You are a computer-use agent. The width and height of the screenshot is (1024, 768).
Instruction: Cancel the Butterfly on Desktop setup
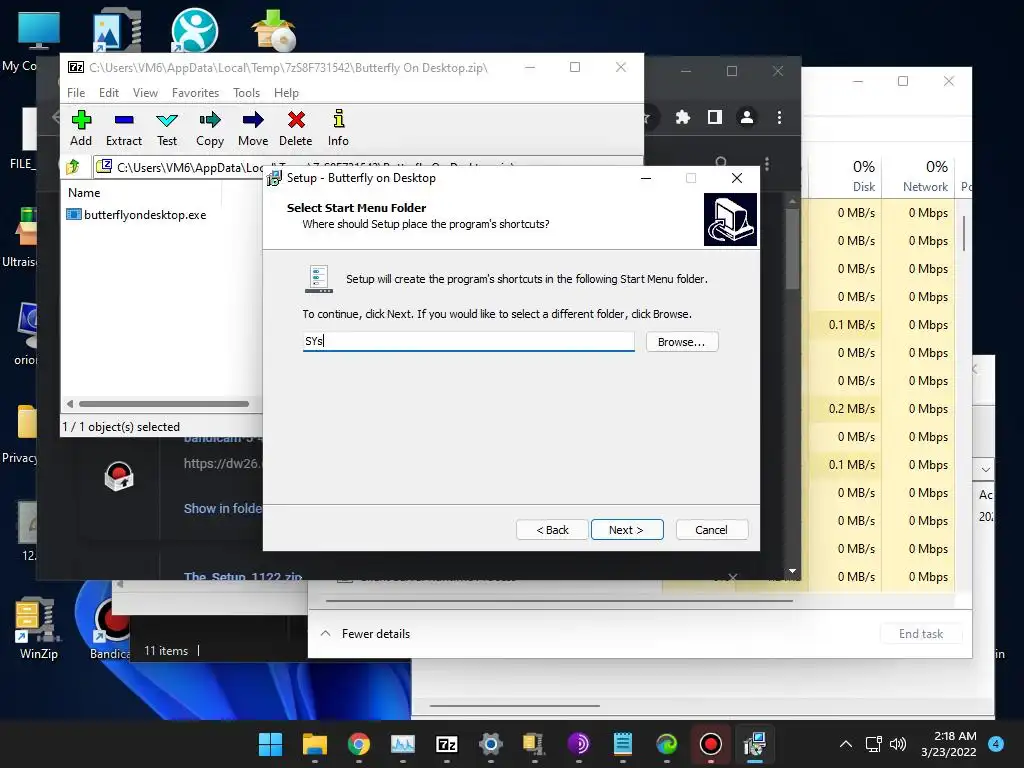pyautogui.click(x=712, y=530)
